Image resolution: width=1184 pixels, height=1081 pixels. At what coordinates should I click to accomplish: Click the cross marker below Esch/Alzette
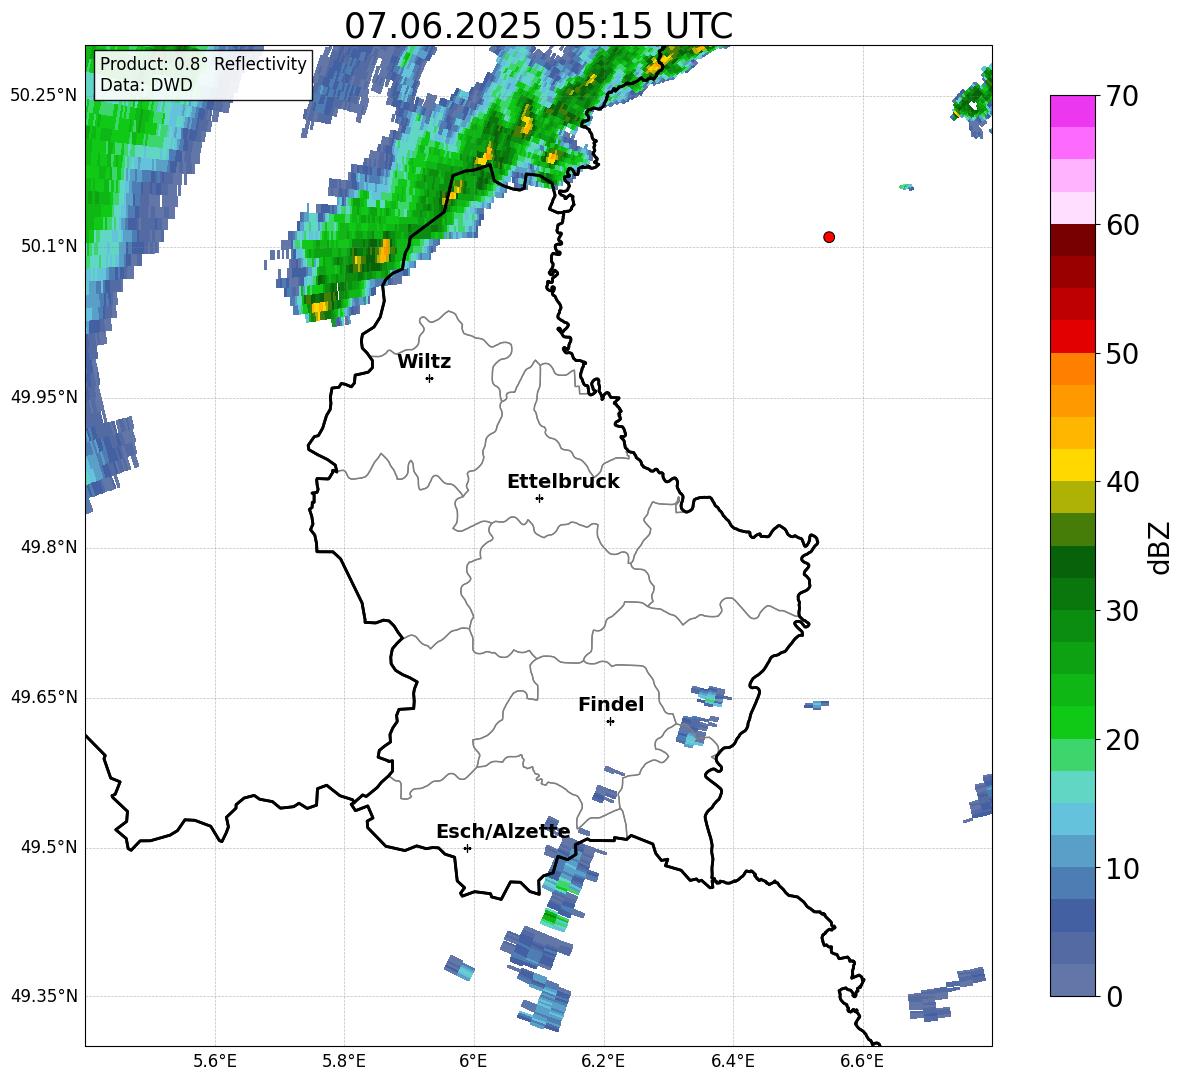[x=467, y=848]
